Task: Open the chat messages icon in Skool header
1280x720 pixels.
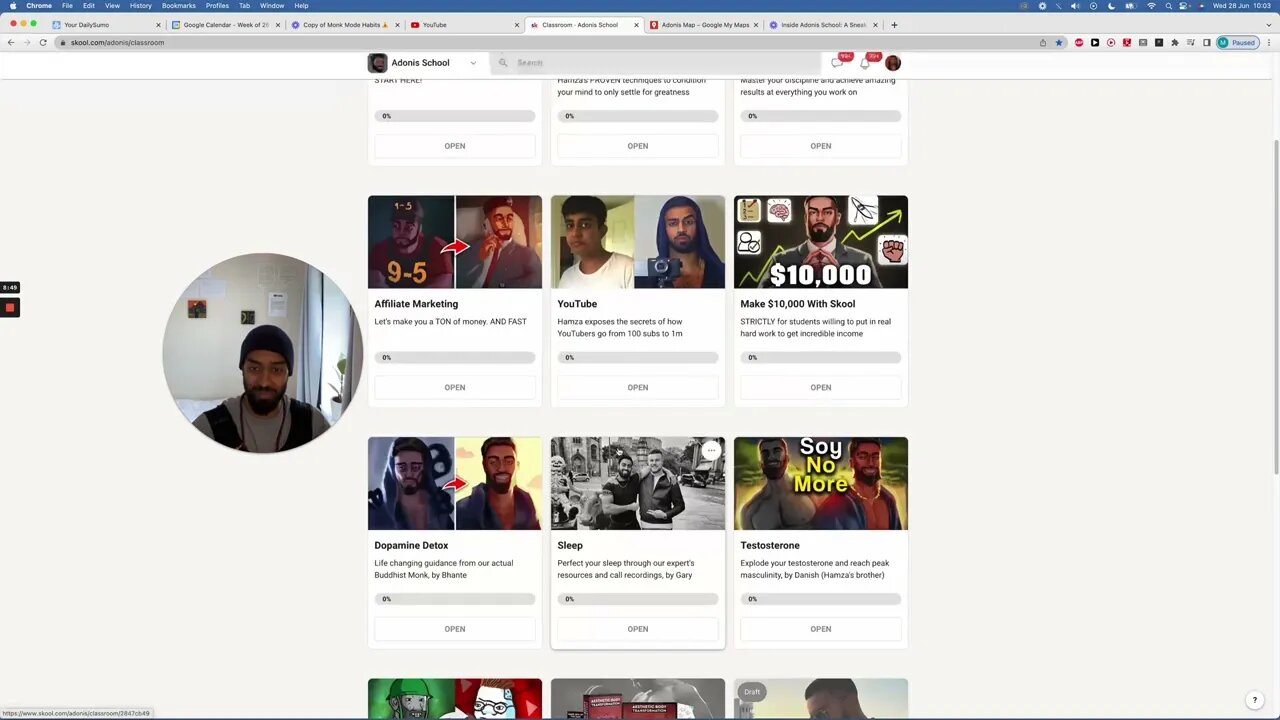Action: click(x=837, y=63)
